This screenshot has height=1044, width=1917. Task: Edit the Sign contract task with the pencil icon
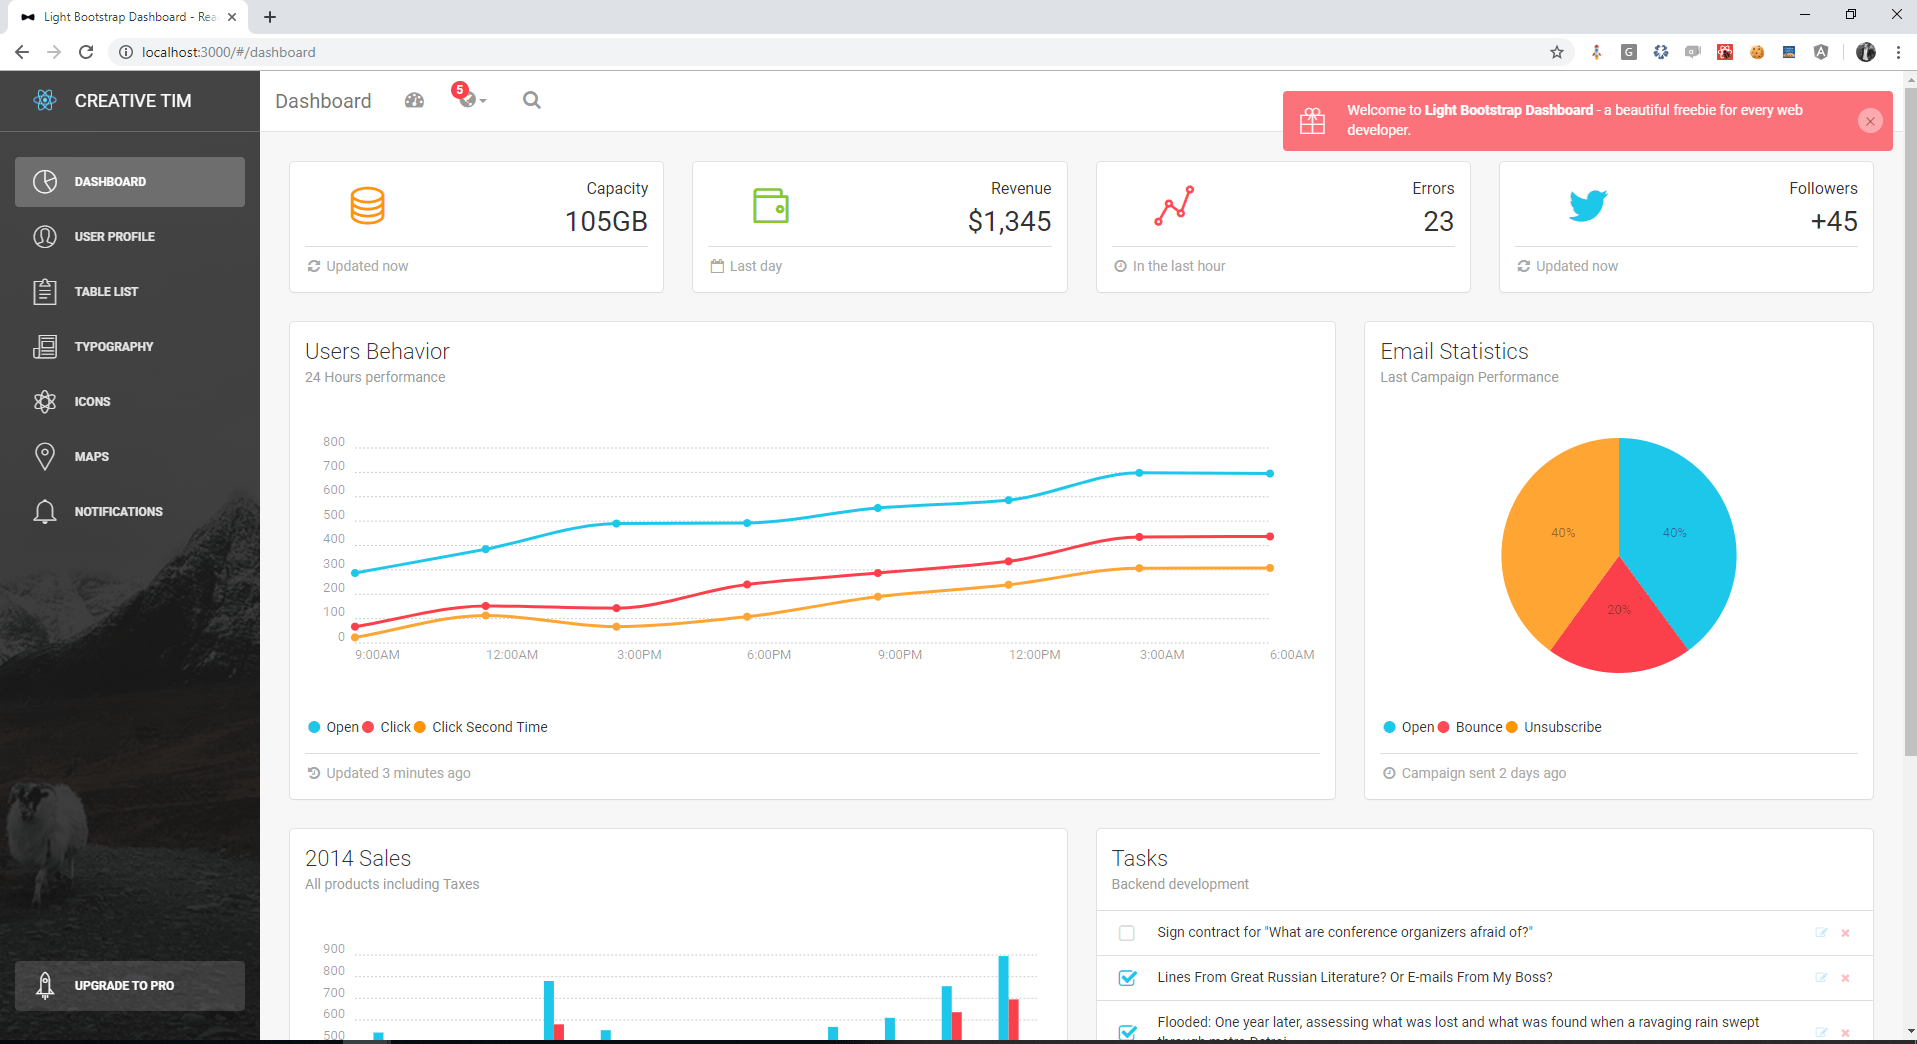pos(1822,932)
